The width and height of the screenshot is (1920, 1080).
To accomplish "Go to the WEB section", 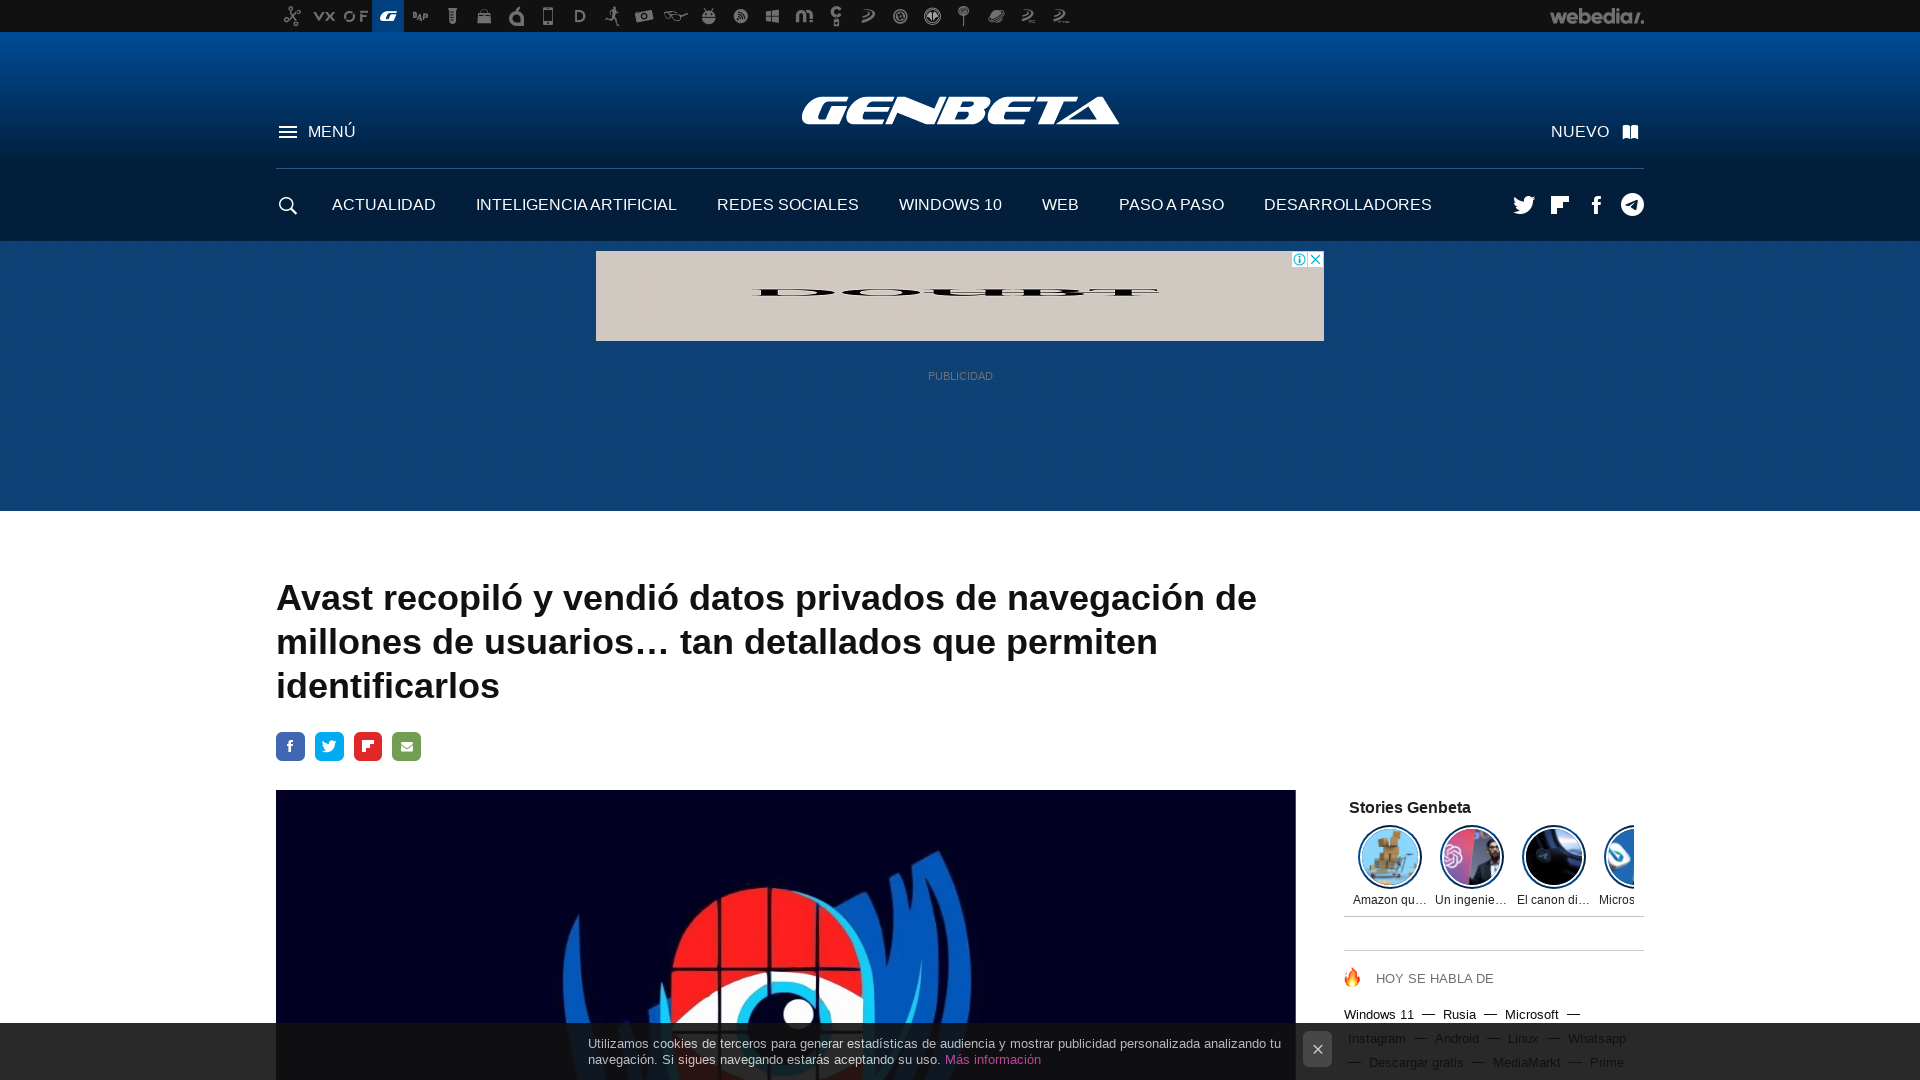I will click(1060, 205).
